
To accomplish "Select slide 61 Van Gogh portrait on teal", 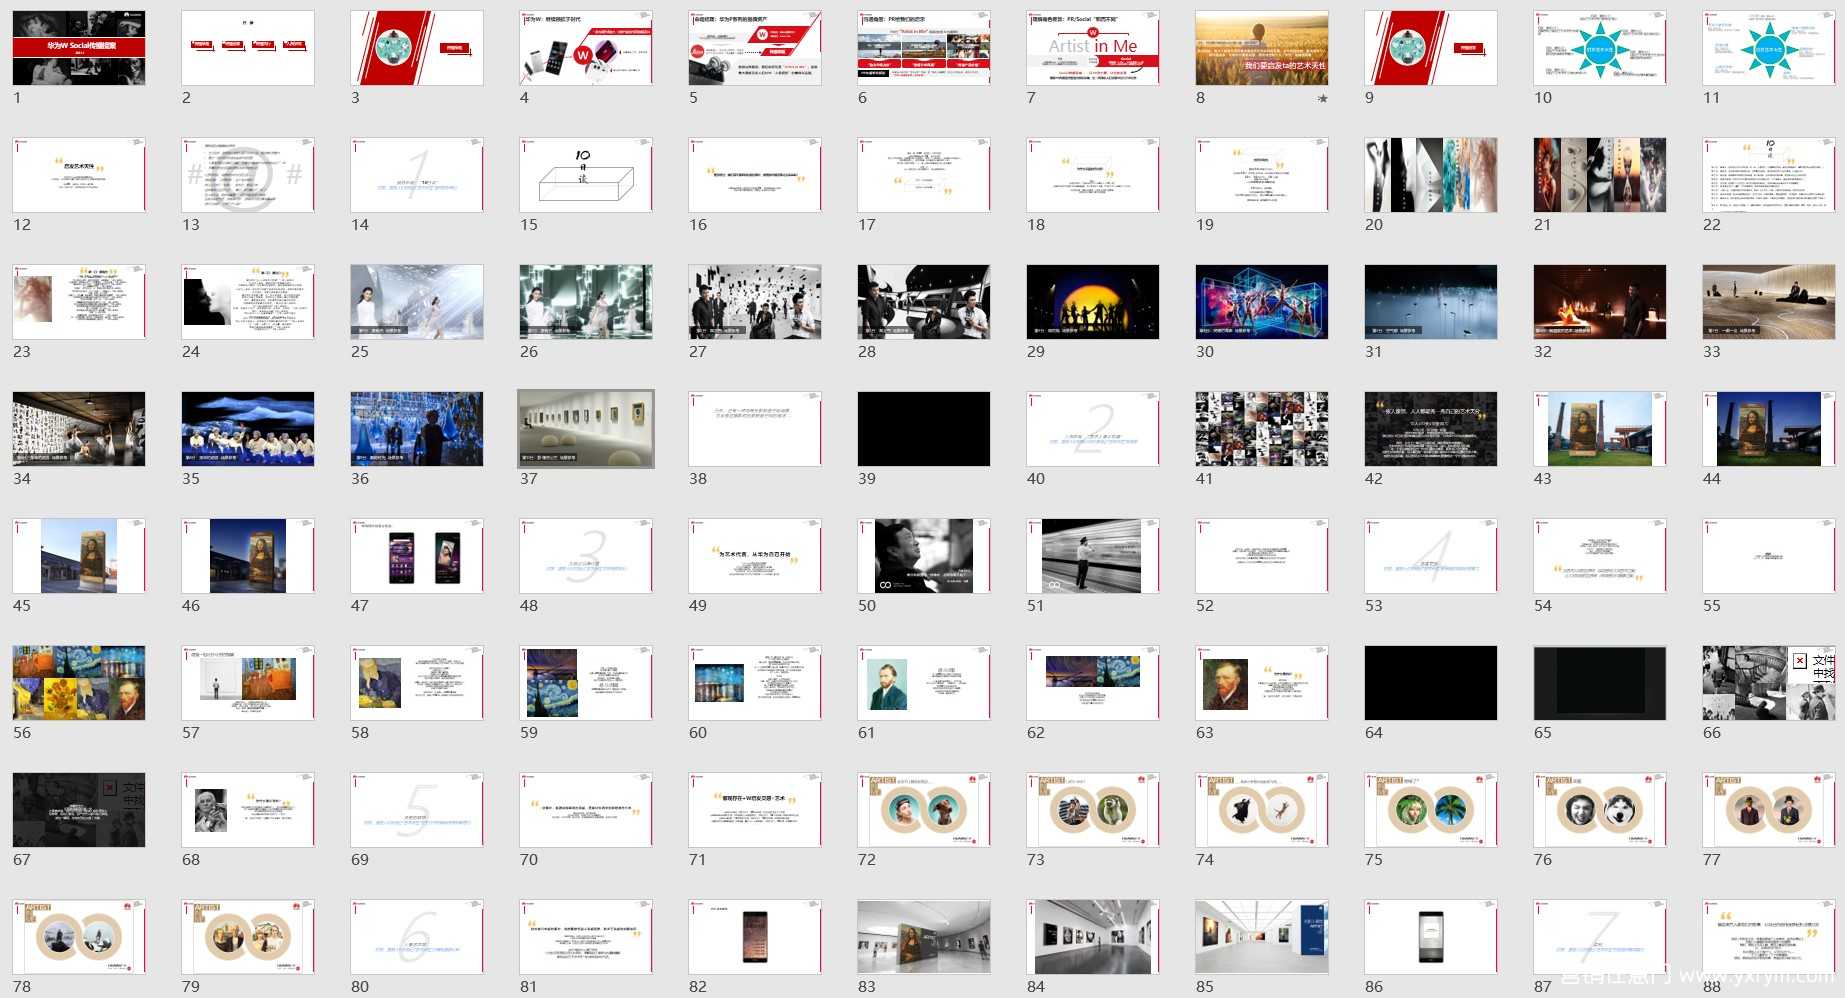I will tap(924, 683).
